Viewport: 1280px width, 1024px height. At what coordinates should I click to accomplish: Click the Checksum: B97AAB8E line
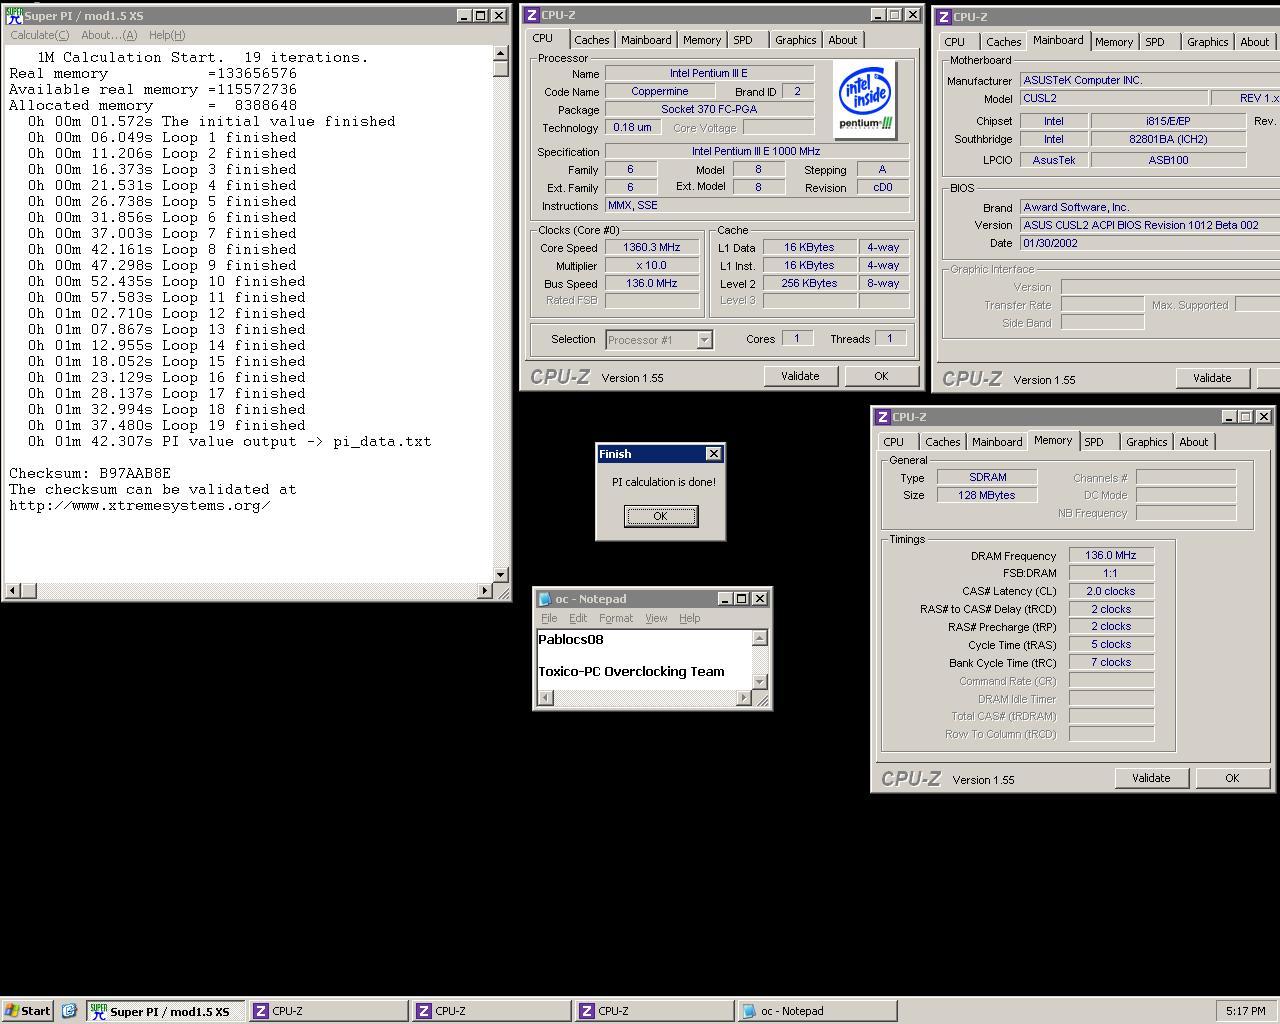(90, 473)
